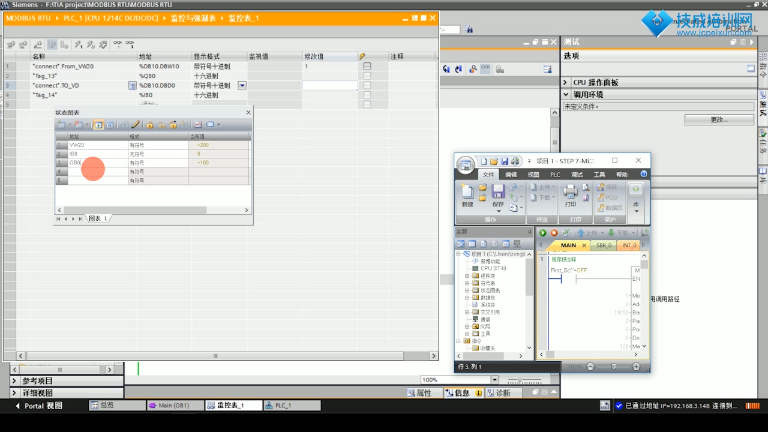The height and width of the screenshot is (432, 768).
Task: Toggle modify checkbox for connect.From_VW20 row
Action: pyautogui.click(x=367, y=66)
